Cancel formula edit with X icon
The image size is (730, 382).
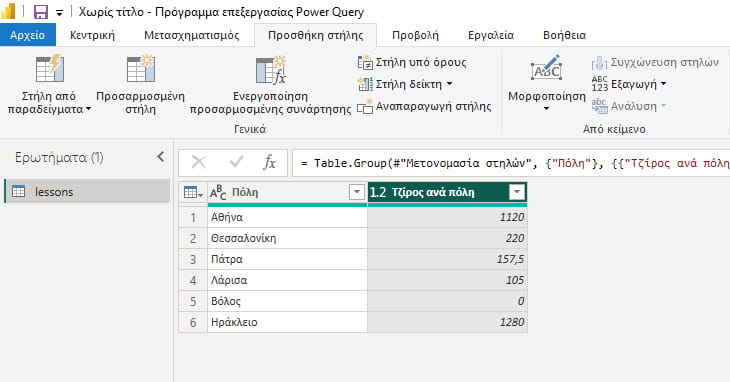(x=199, y=162)
